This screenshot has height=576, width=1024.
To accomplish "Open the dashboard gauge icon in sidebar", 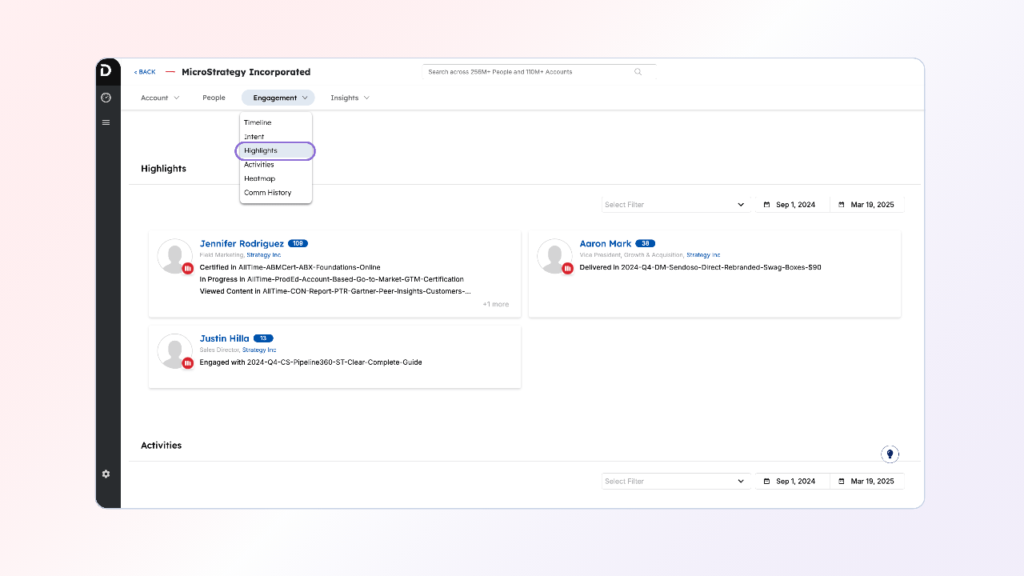I will [x=106, y=98].
